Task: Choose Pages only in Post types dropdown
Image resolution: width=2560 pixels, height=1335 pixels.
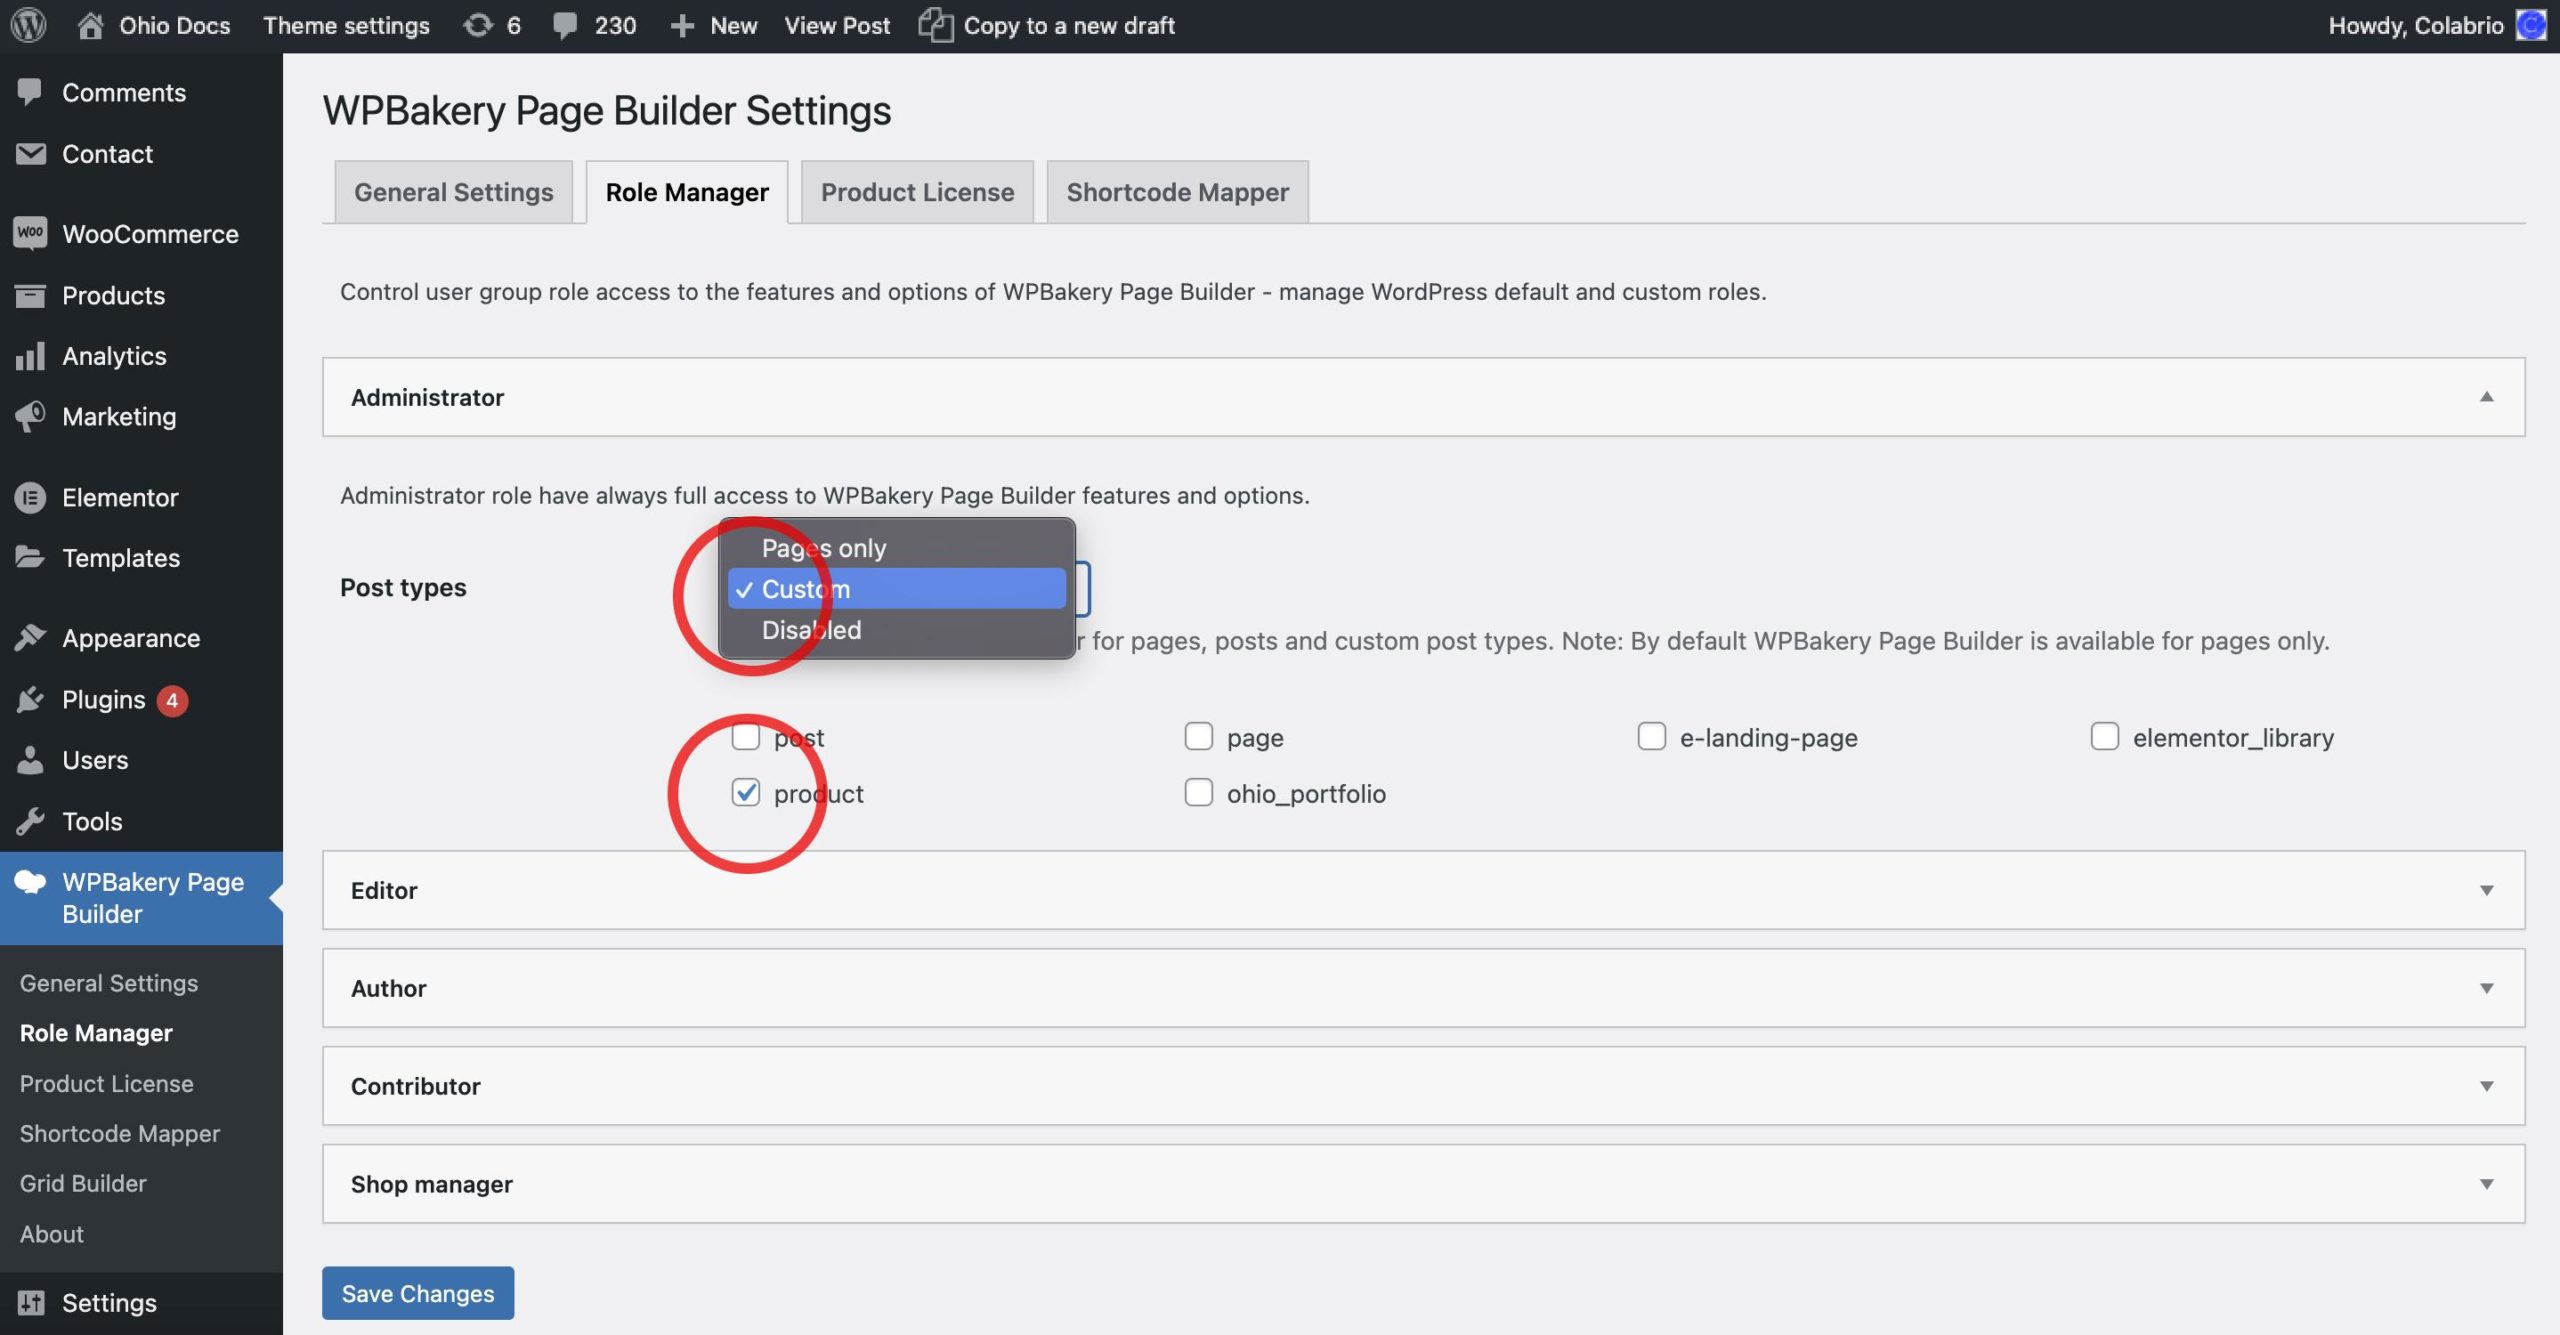Action: pyautogui.click(x=896, y=547)
